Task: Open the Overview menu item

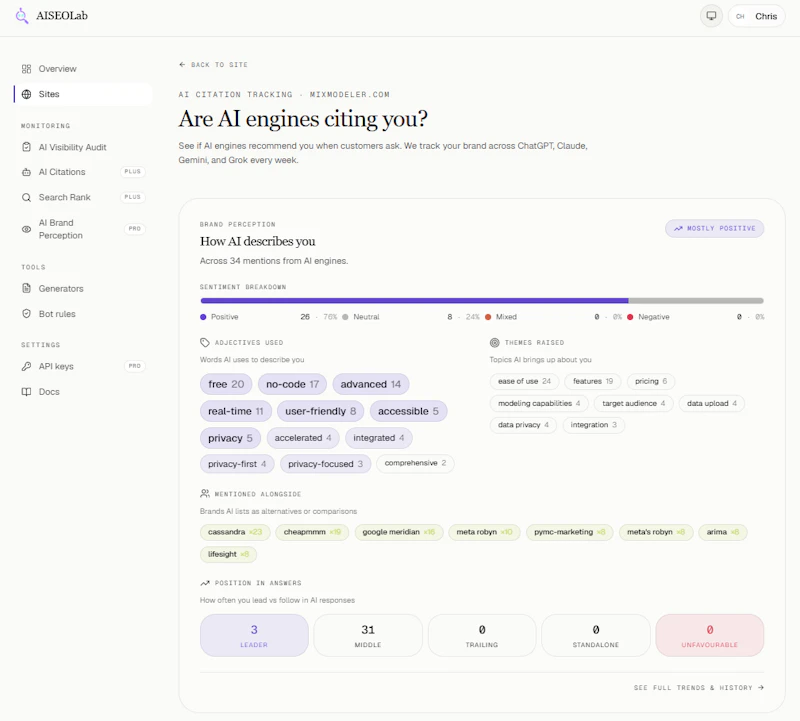Action: tap(83, 69)
